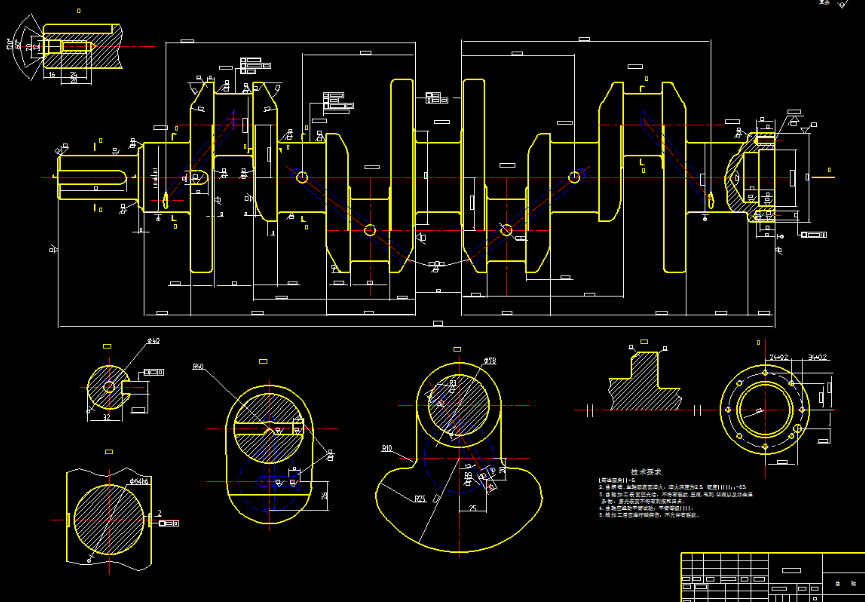
Task: Select the large hatched journal section with side keys
Action: [x=109, y=520]
